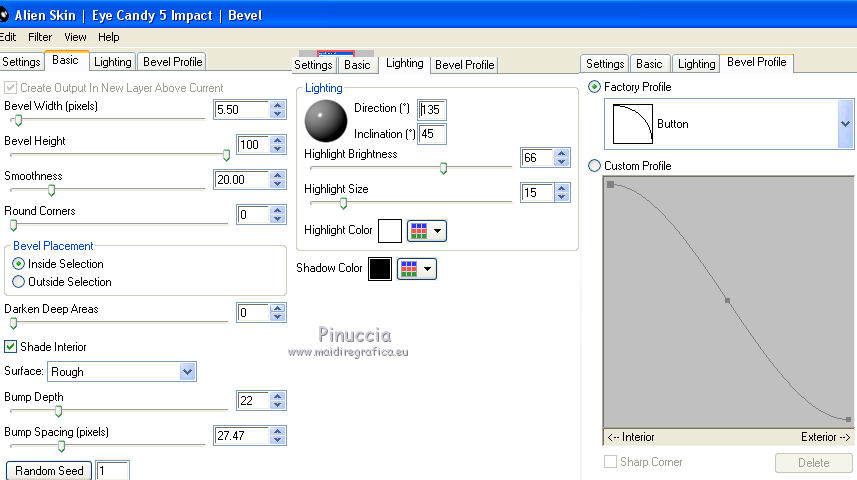The height and width of the screenshot is (480, 857).
Task: Expand the Factory Profile Button list
Action: click(846, 124)
